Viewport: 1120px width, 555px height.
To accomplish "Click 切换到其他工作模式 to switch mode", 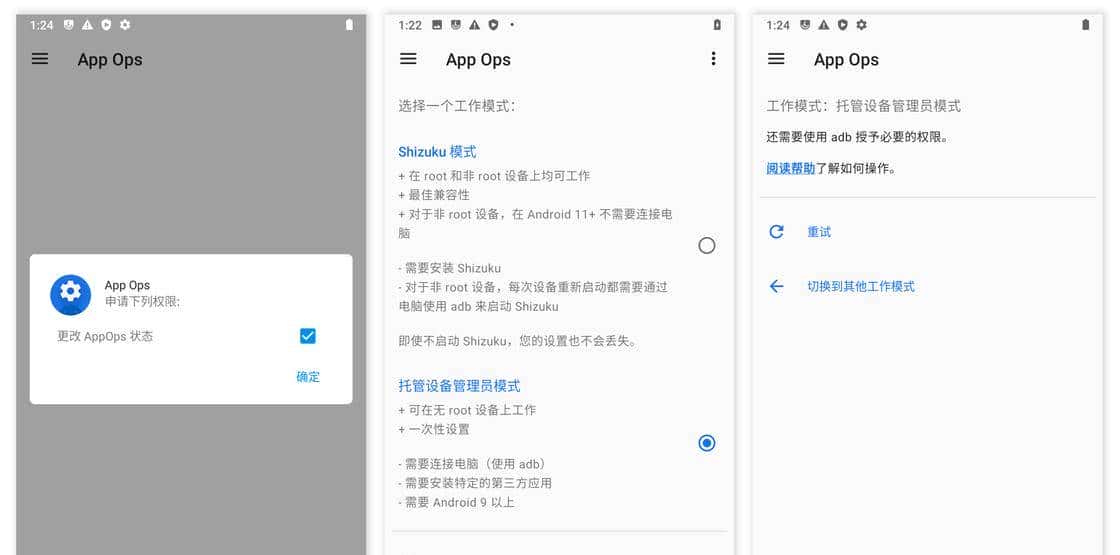I will (861, 286).
